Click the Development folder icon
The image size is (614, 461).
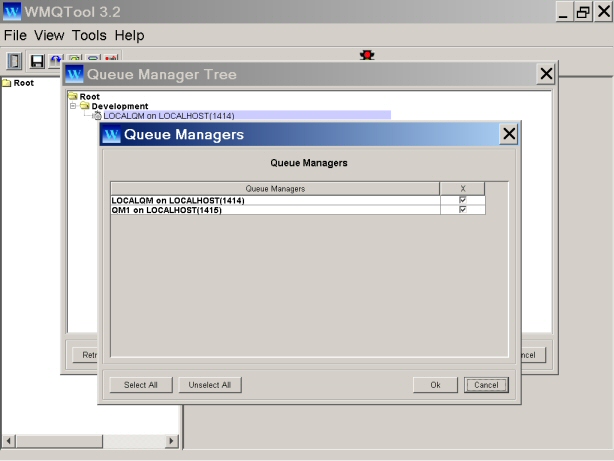click(85, 106)
